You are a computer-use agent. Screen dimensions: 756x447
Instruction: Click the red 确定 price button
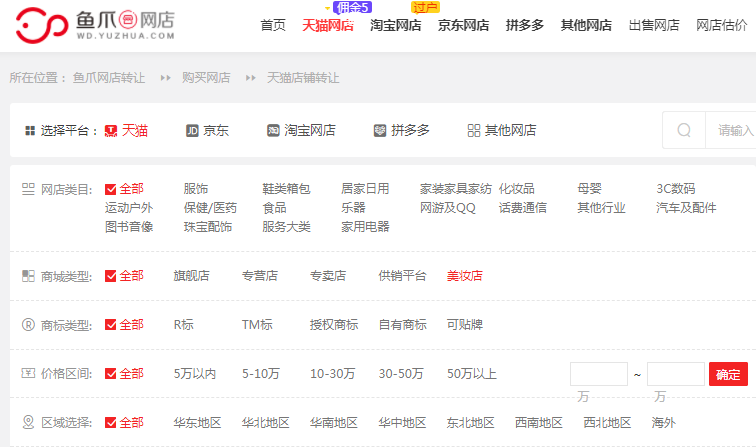pyautogui.click(x=728, y=374)
